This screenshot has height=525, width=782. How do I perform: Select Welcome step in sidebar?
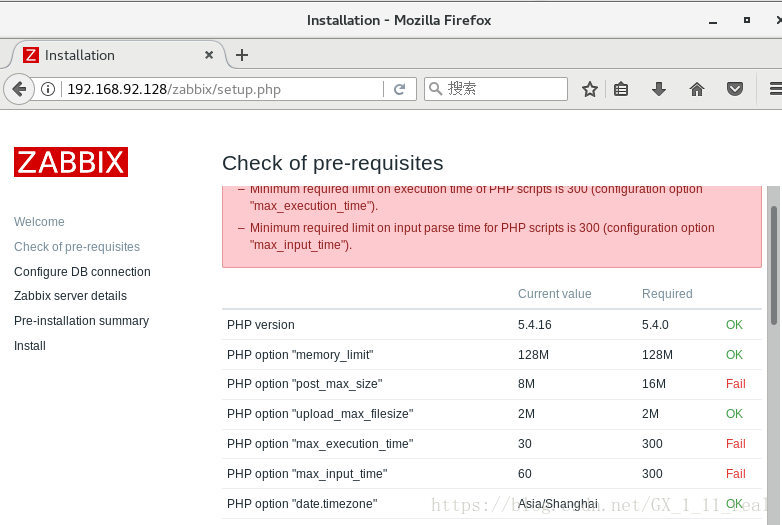click(x=39, y=221)
